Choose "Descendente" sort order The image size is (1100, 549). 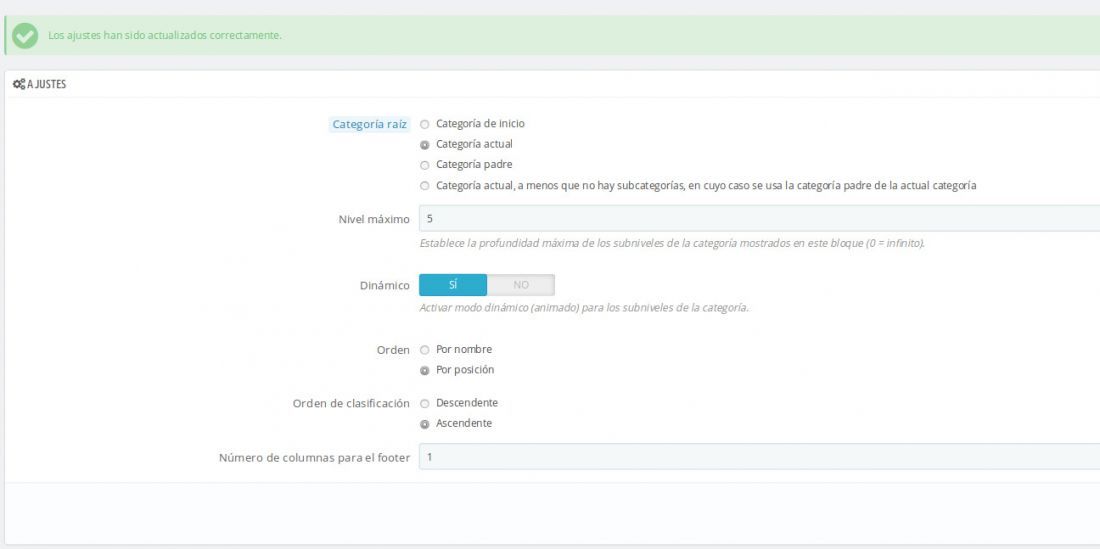[x=424, y=404]
